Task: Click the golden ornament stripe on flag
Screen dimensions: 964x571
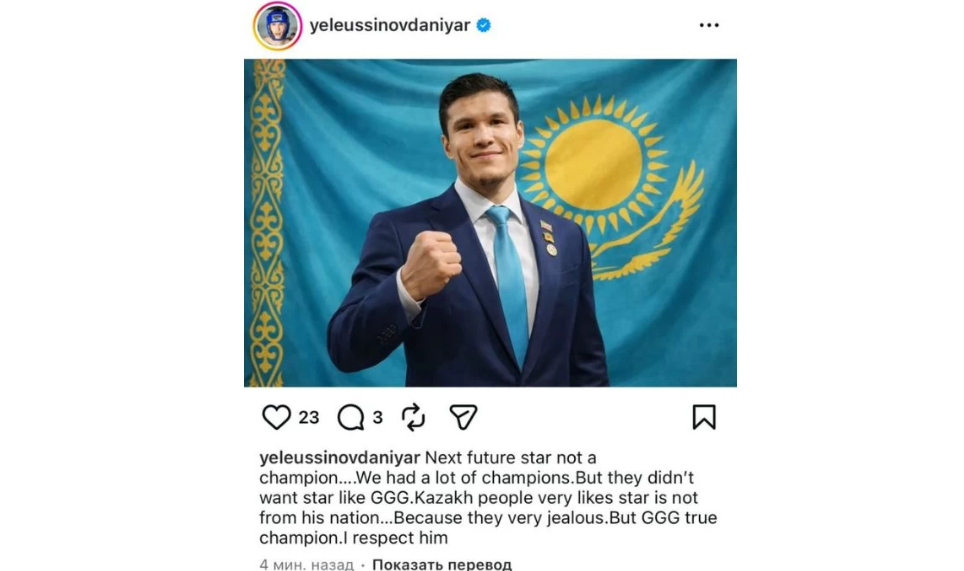Action: point(266,222)
